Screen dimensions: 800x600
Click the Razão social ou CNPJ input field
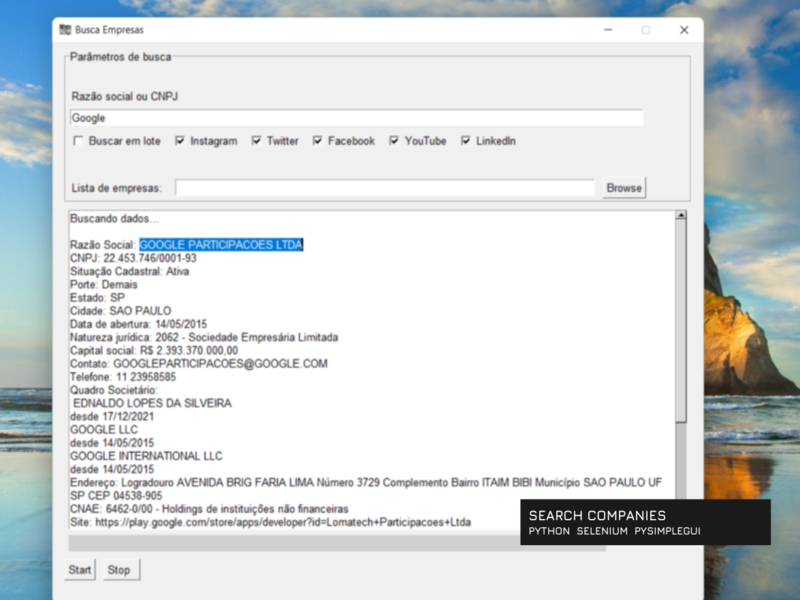point(356,118)
